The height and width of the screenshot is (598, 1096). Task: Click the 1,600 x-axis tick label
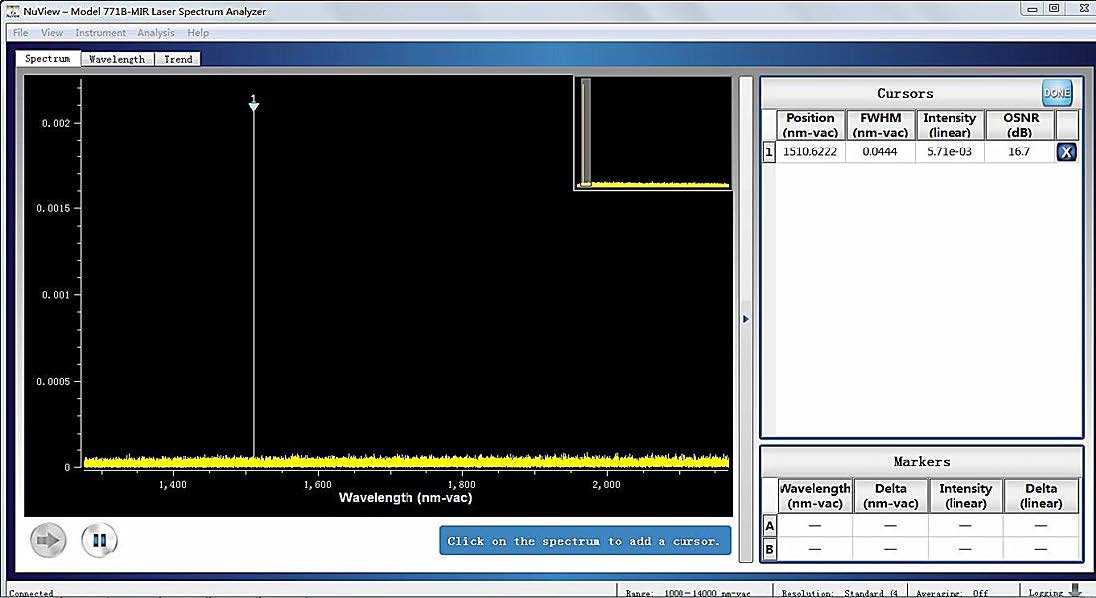click(317, 484)
